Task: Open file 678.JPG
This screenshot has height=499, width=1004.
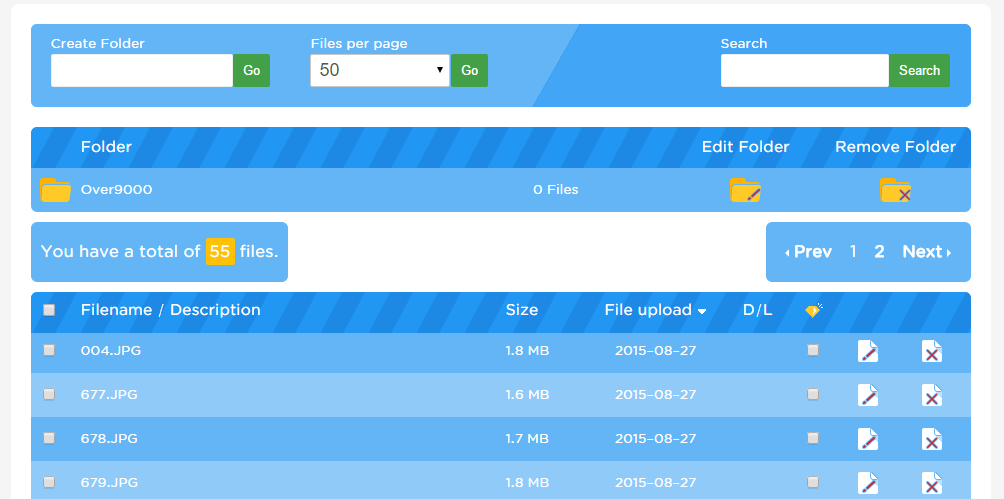Action: pos(109,439)
